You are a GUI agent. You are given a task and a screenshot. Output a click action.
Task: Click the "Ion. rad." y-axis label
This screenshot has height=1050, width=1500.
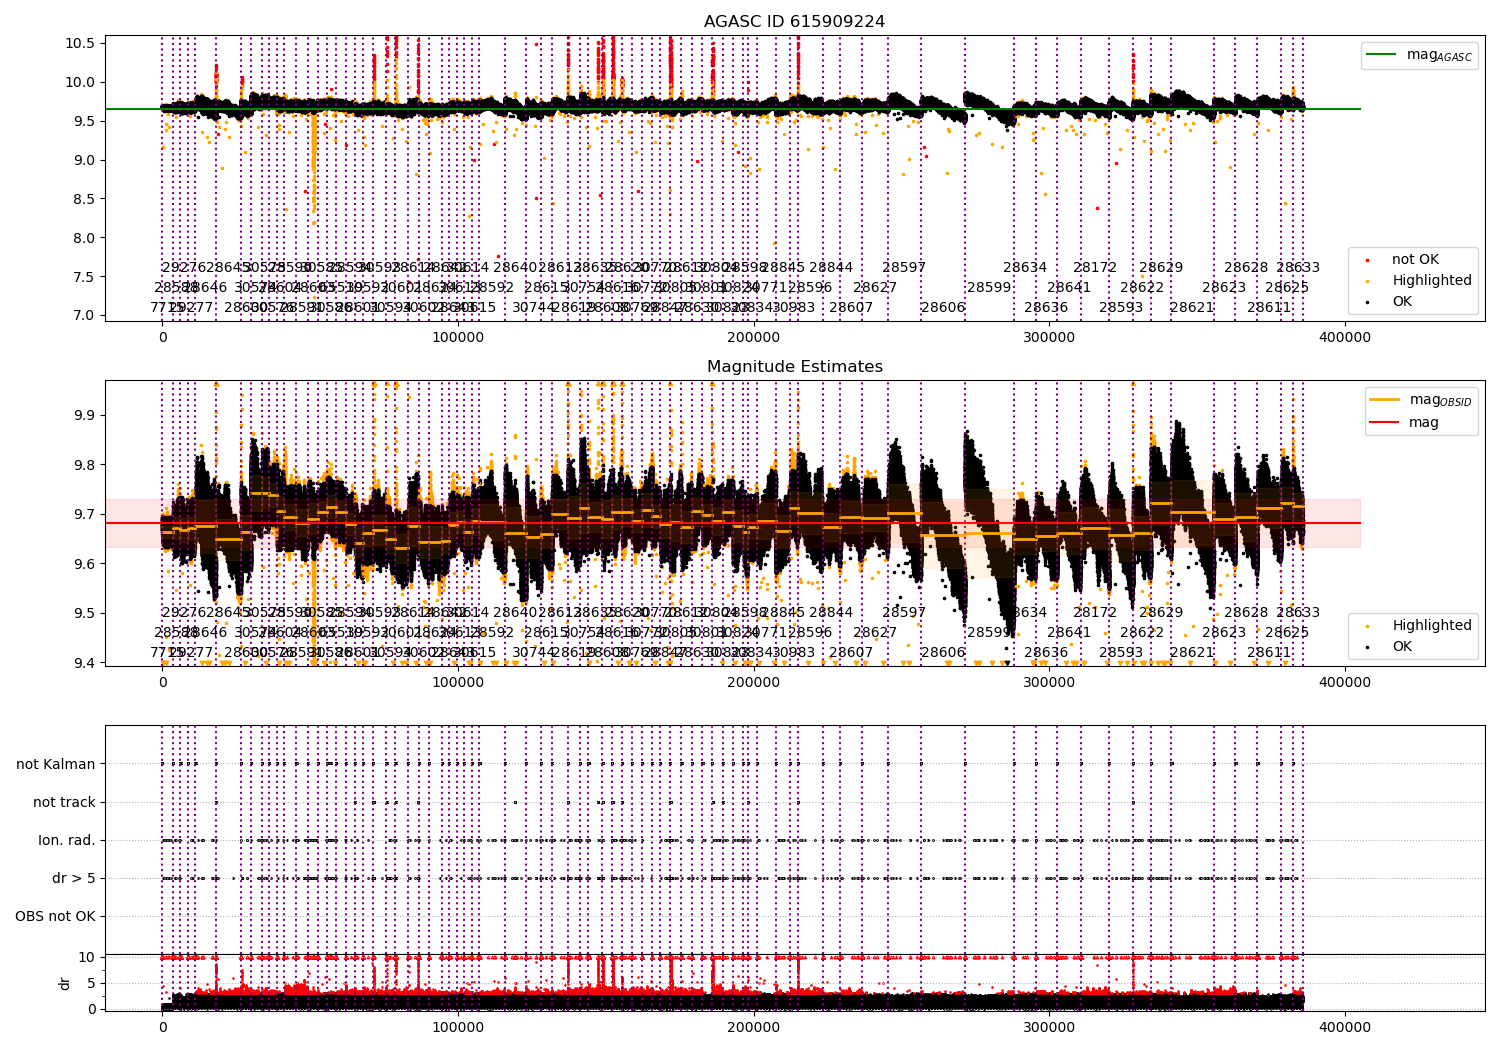pyautogui.click(x=67, y=841)
